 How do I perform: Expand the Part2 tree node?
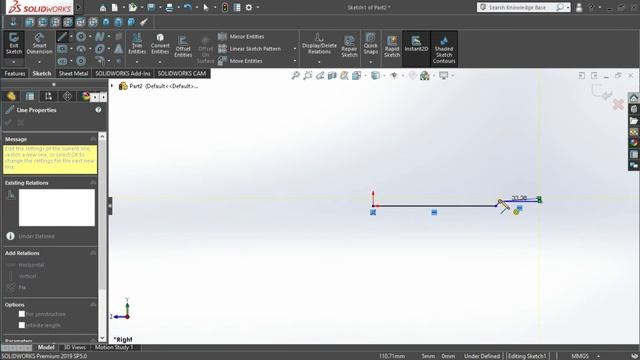[112, 86]
